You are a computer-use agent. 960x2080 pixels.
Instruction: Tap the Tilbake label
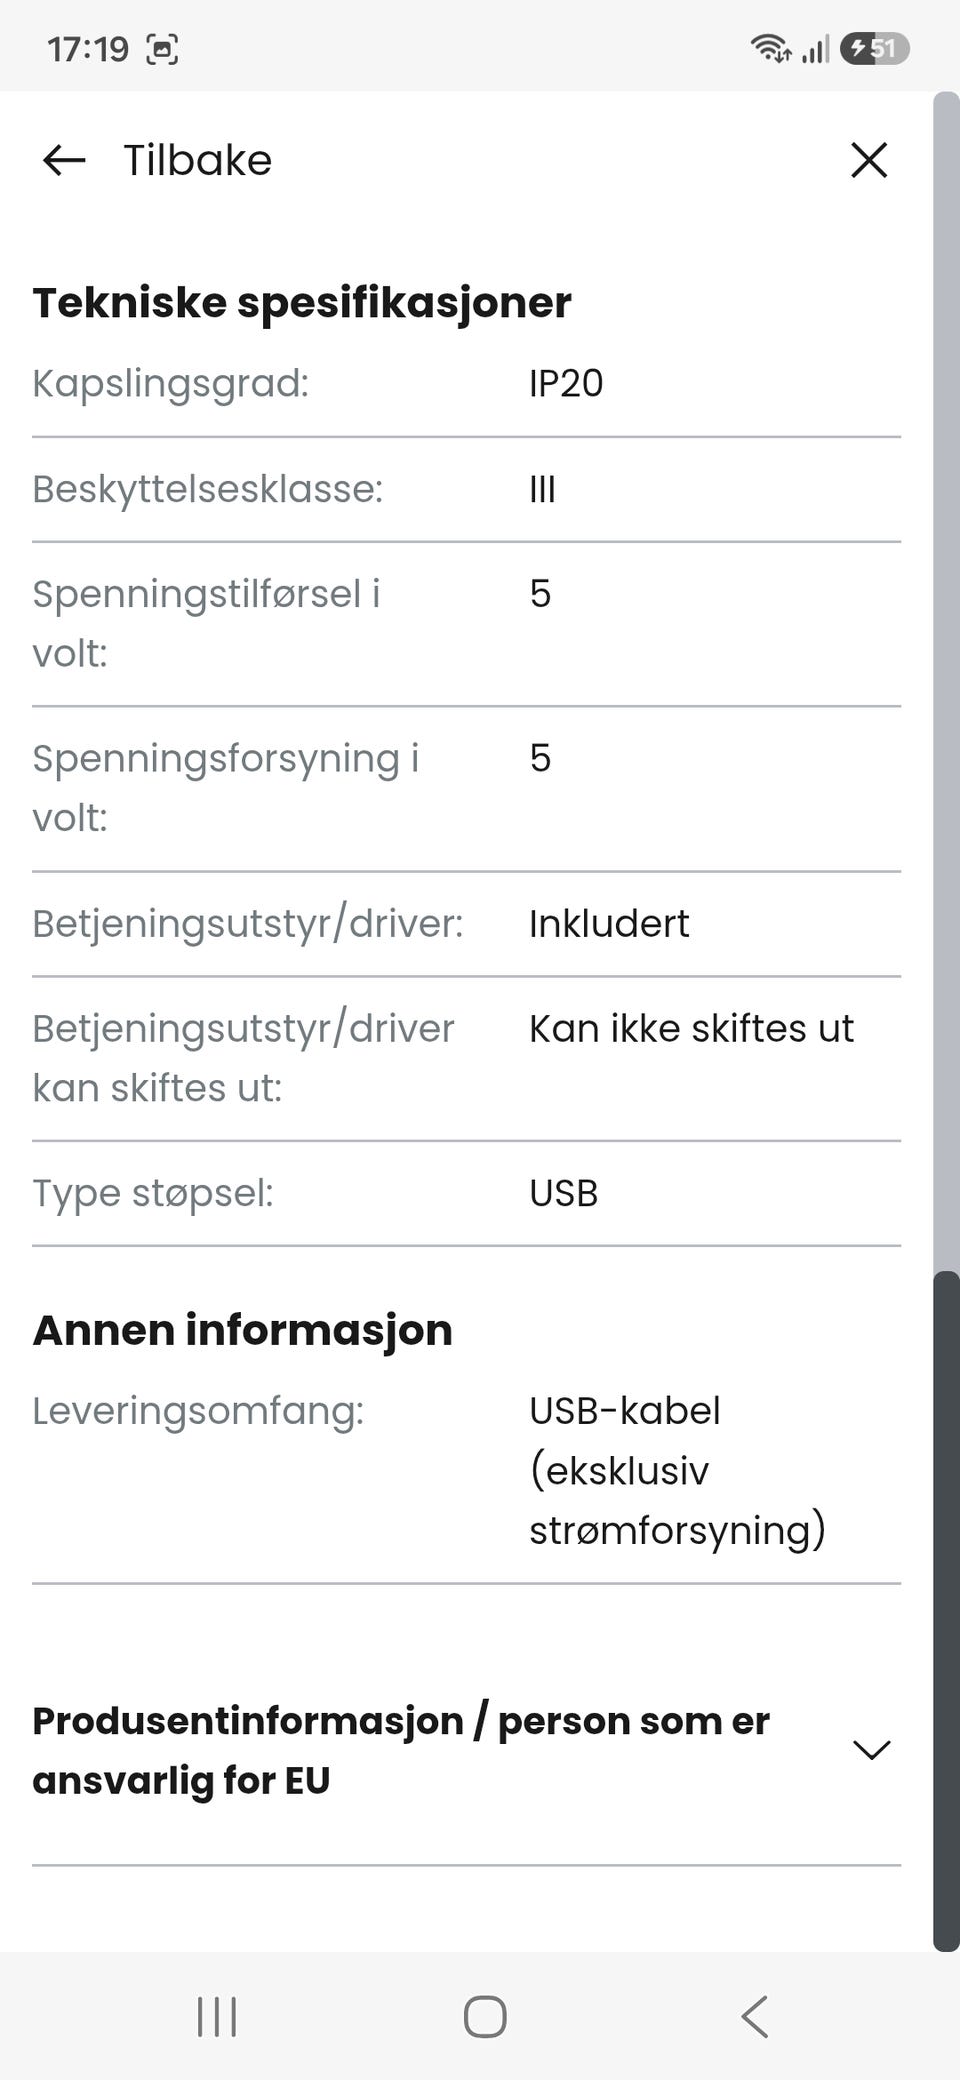tap(197, 160)
